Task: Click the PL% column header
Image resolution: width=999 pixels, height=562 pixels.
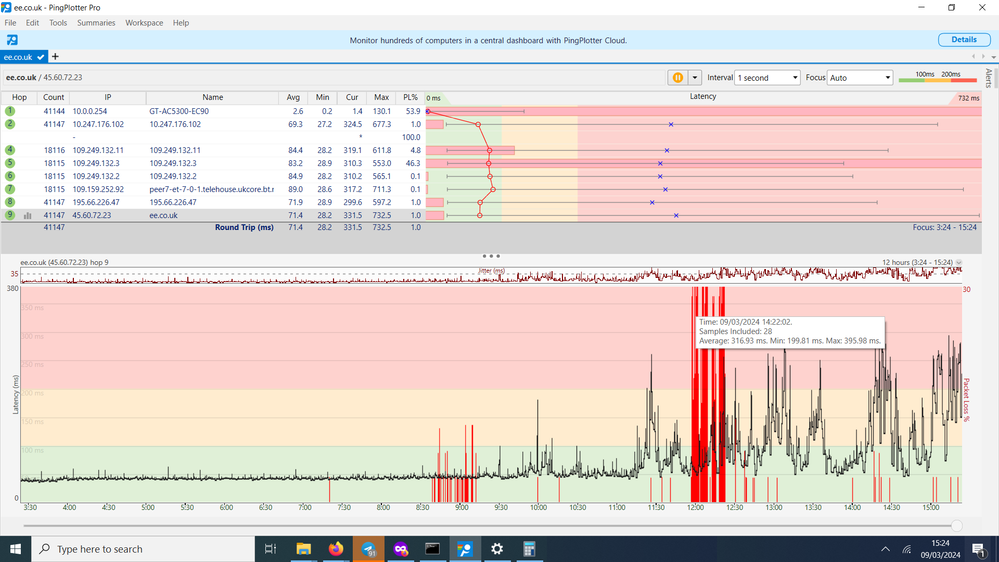Action: click(x=410, y=97)
